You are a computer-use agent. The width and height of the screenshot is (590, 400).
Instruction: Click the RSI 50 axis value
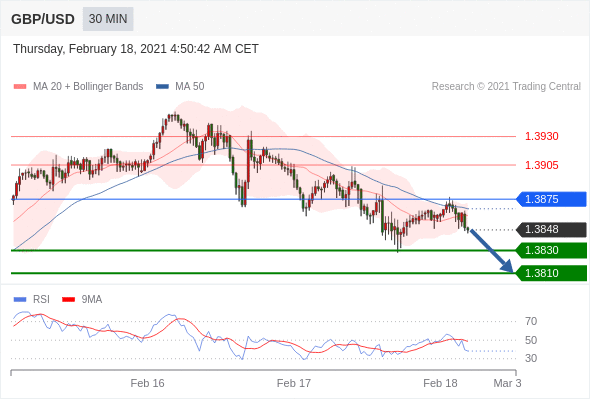pyautogui.click(x=531, y=340)
